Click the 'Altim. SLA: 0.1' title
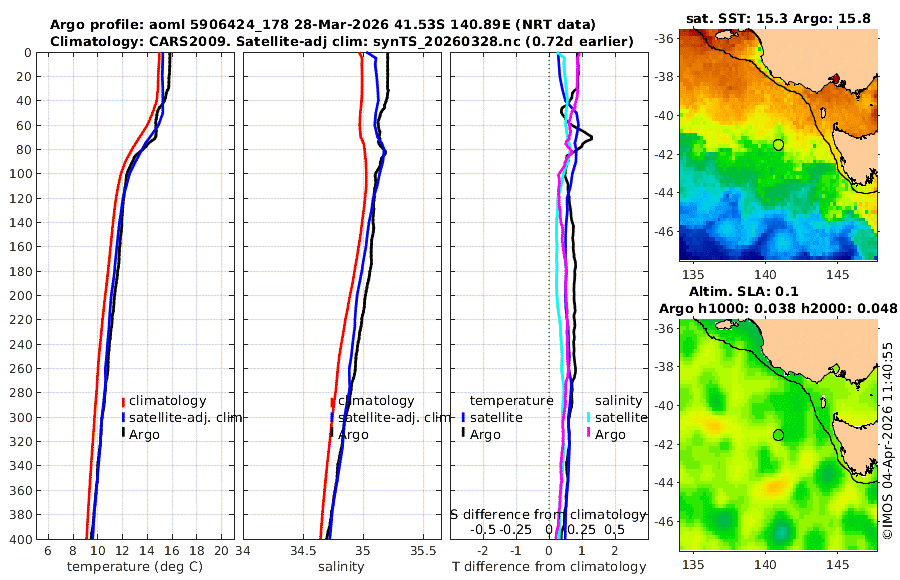This screenshot has height=580, width=900. click(743, 291)
